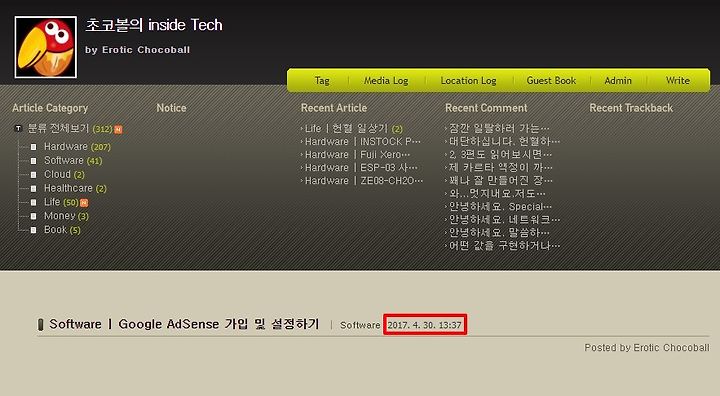Open recent comment 어떤 값을 구현하거나…
Image resolution: width=720 pixels, height=396 pixels.
[x=504, y=245]
